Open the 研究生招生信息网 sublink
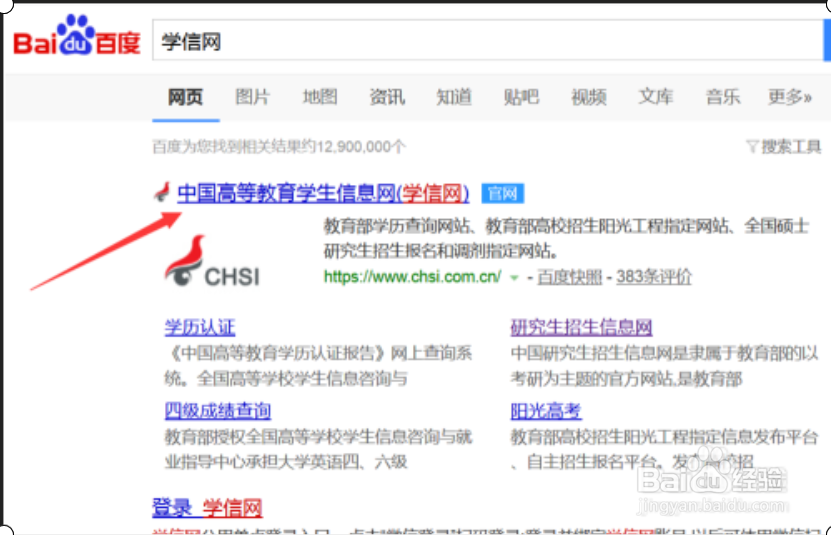The height and width of the screenshot is (535, 831). point(581,327)
